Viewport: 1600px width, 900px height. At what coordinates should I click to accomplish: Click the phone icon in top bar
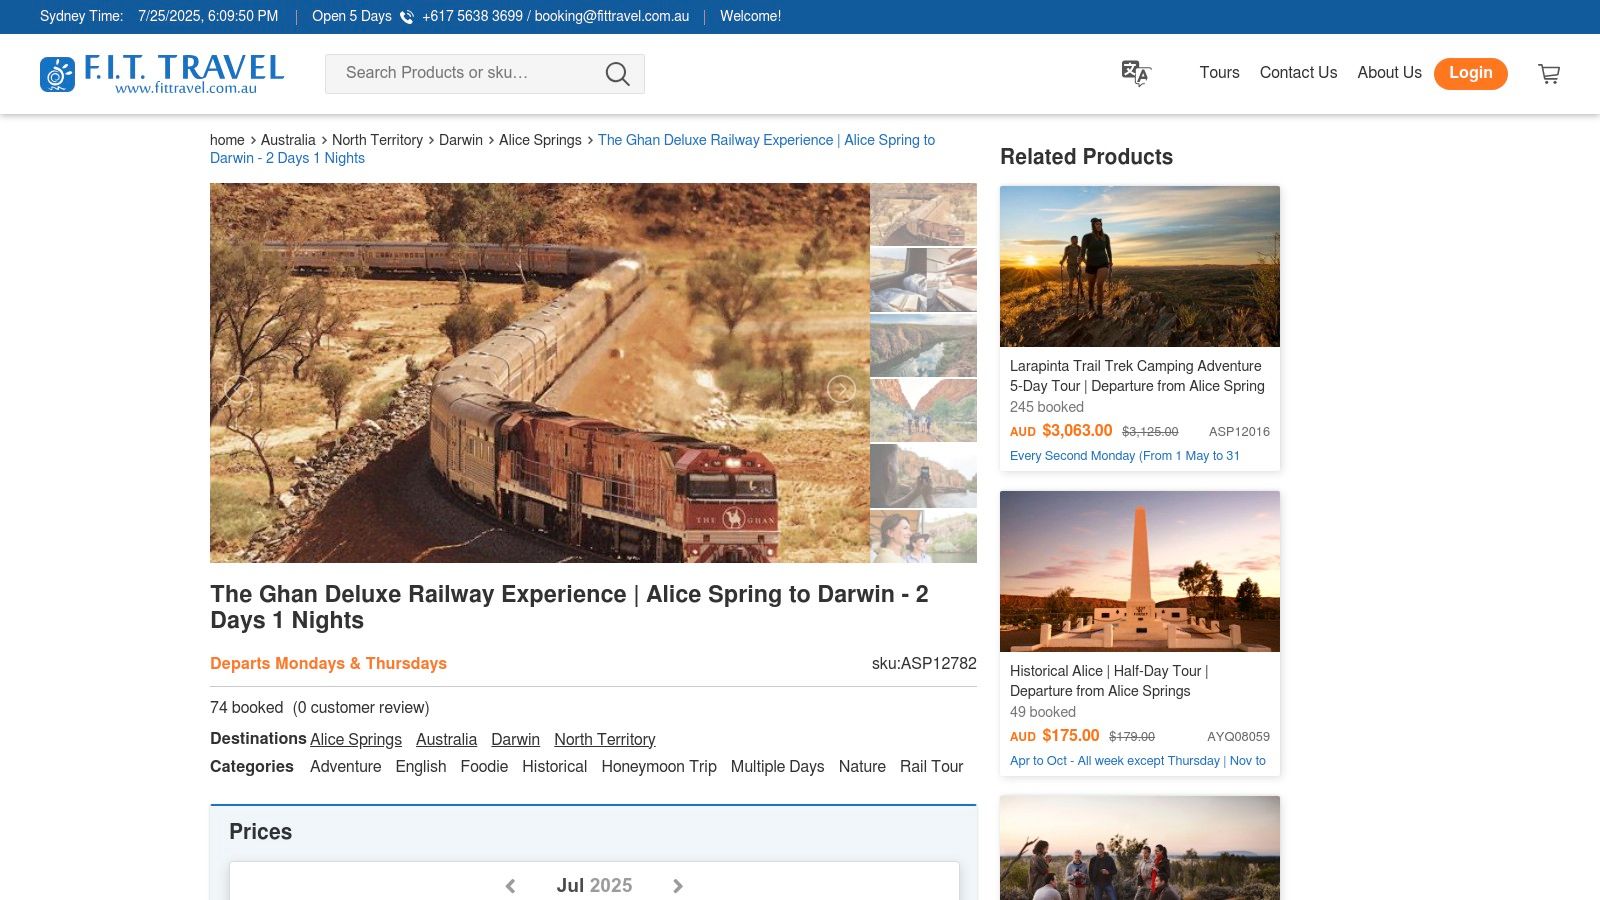(407, 17)
